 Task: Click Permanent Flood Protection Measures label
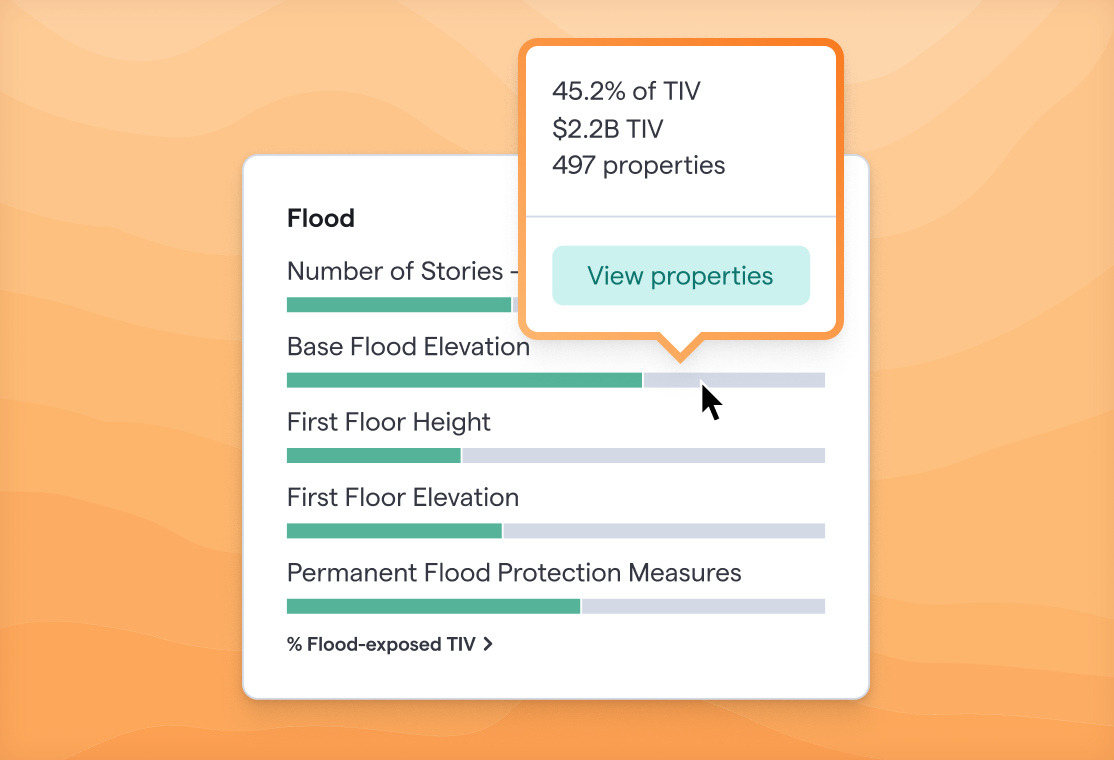[514, 572]
